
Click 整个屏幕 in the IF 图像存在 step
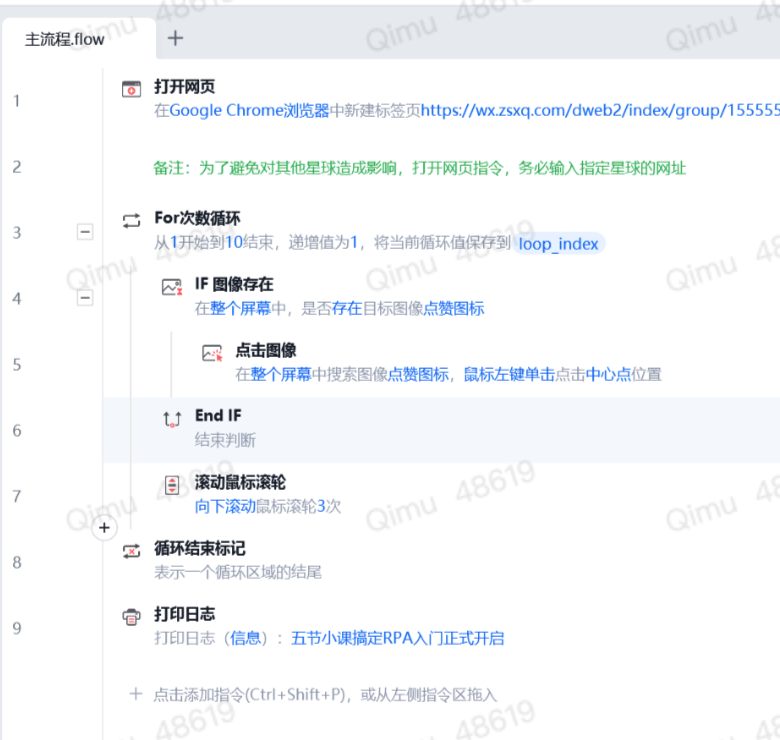[240, 308]
